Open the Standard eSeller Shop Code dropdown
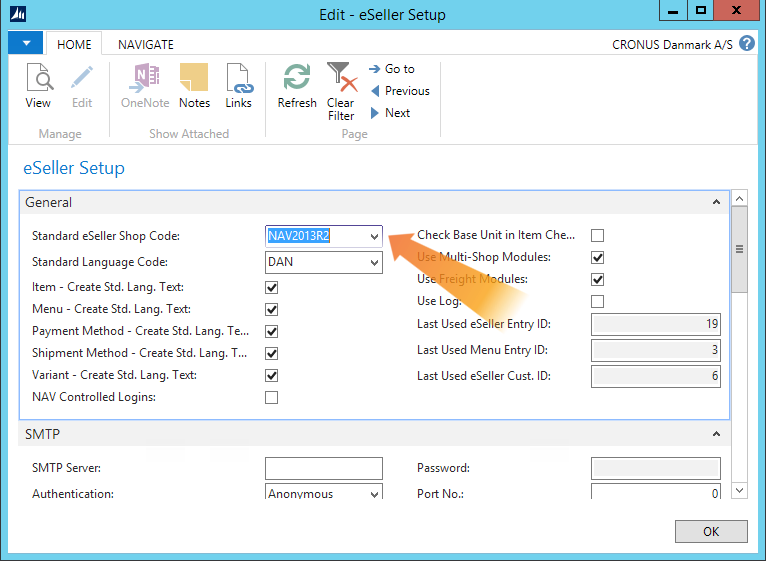 click(x=374, y=237)
